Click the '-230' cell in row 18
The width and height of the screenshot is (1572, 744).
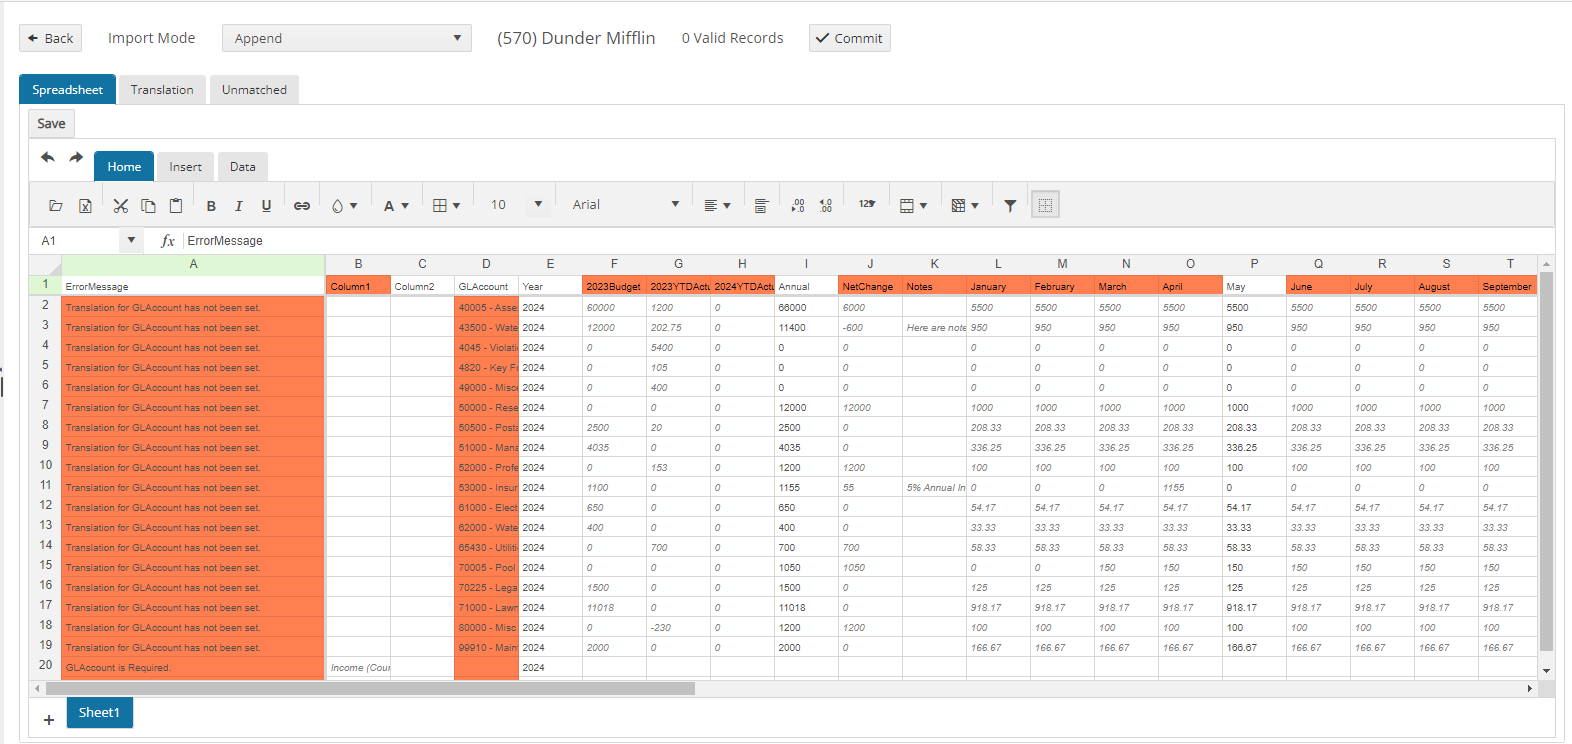click(x=678, y=627)
